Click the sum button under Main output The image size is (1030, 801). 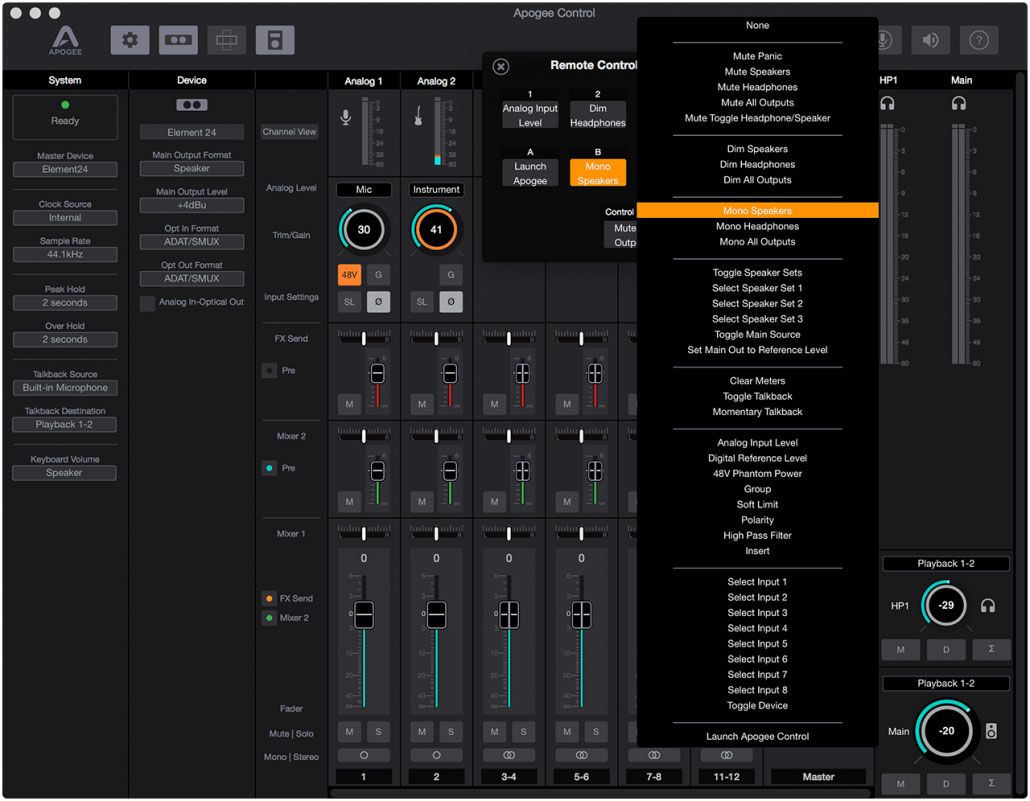[991, 783]
